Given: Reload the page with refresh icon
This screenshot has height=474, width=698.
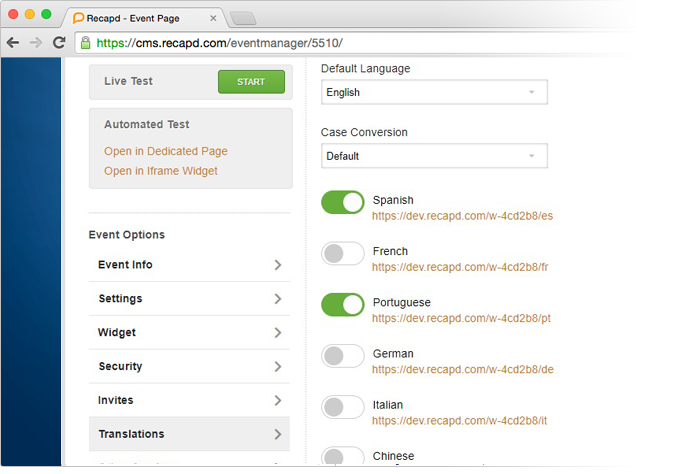Looking at the screenshot, I should 59,43.
